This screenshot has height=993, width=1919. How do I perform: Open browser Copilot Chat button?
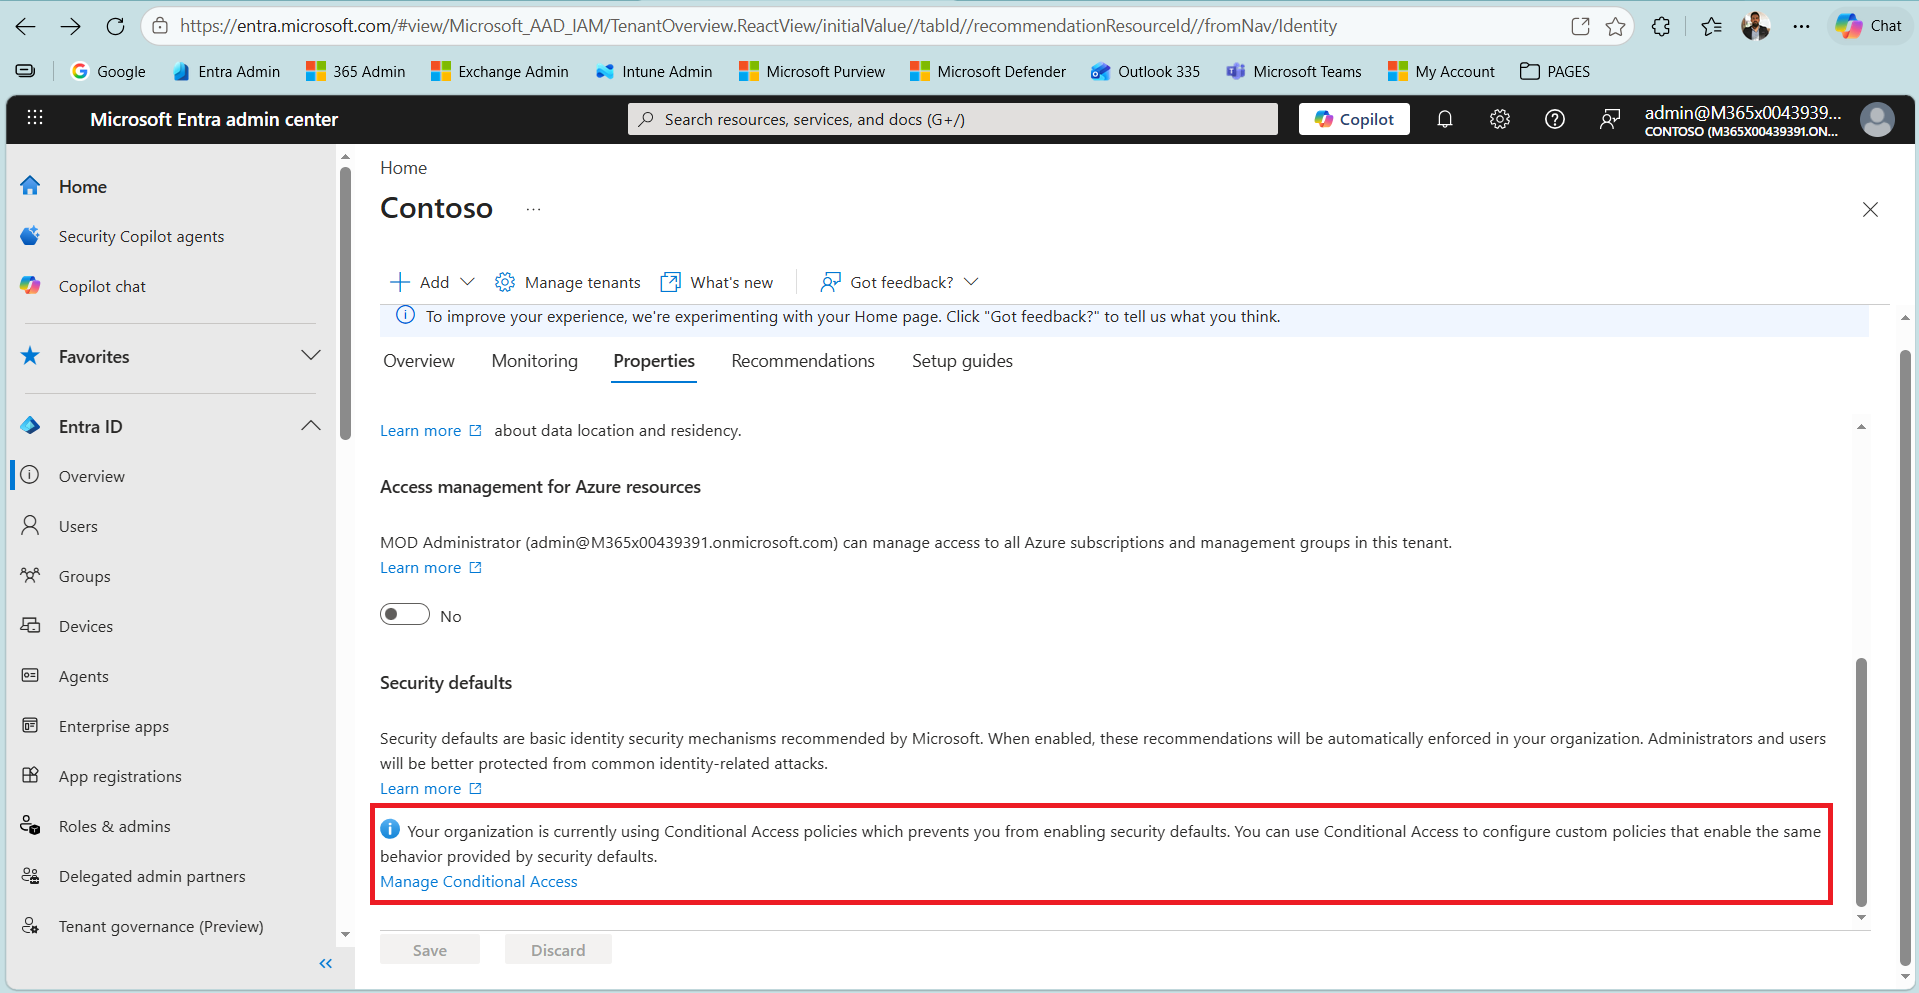[1869, 26]
